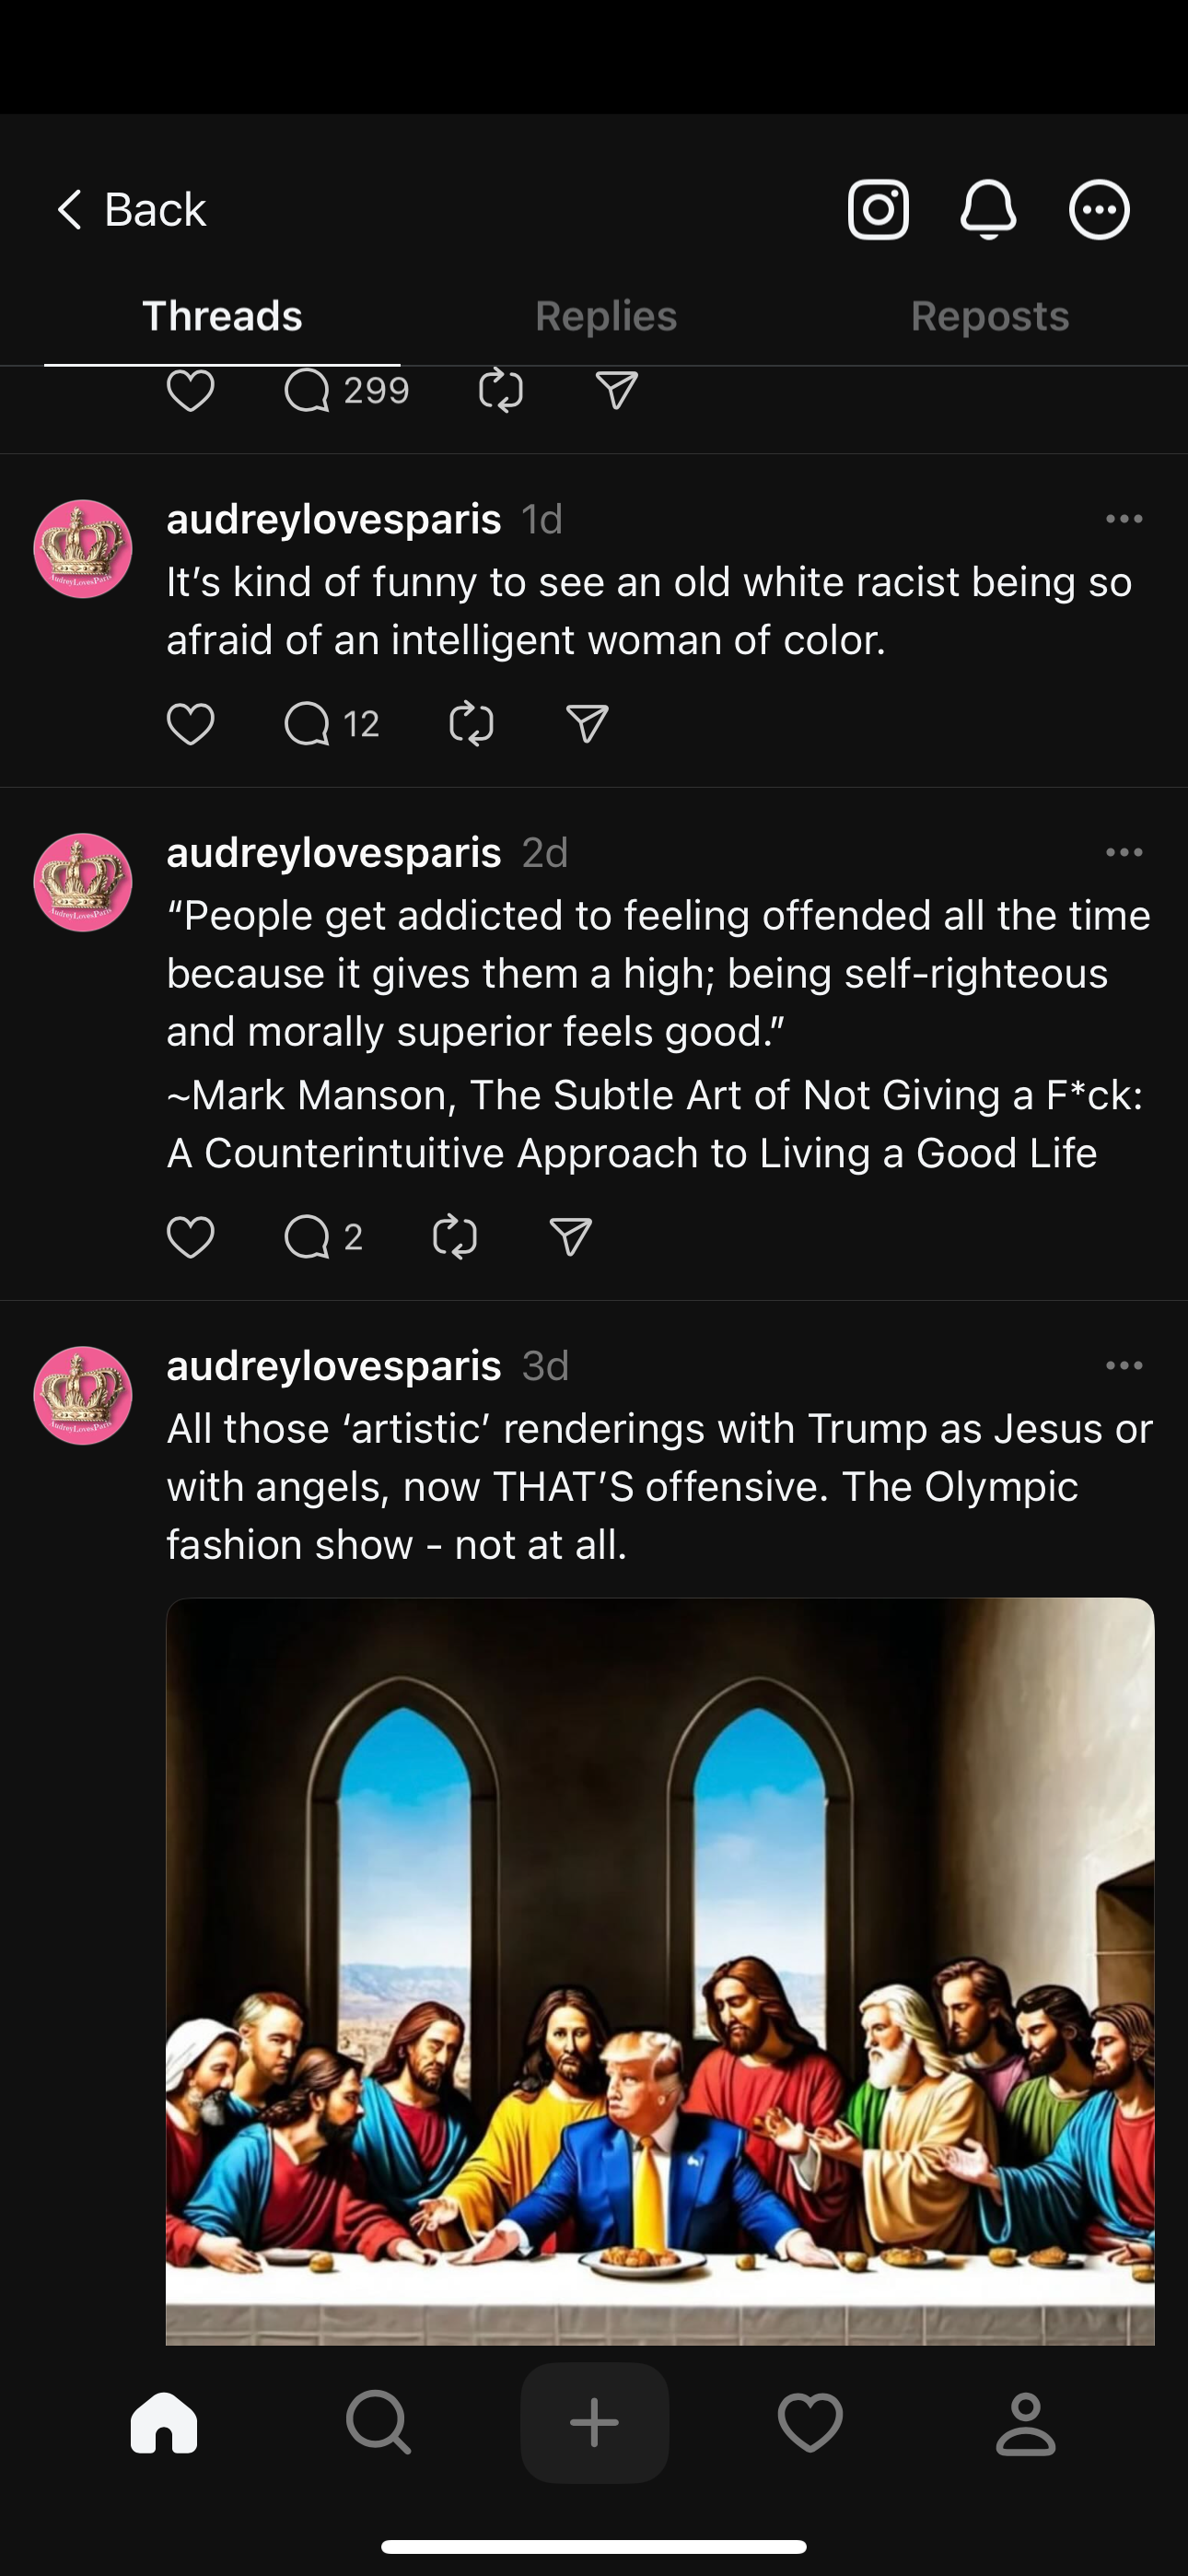The height and width of the screenshot is (2576, 1188).
Task: Open the profile person icon
Action: tap(1025, 2422)
